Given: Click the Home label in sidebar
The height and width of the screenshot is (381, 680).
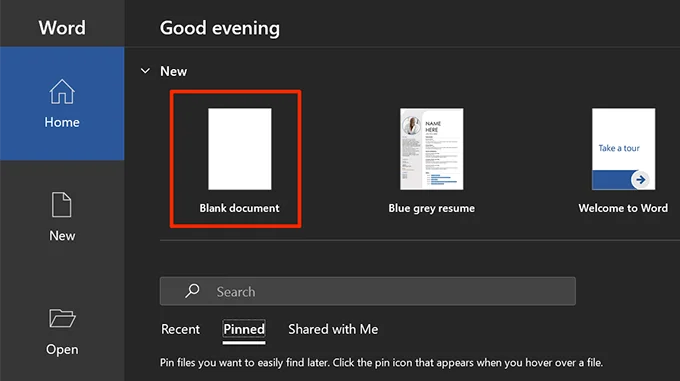Looking at the screenshot, I should point(62,122).
